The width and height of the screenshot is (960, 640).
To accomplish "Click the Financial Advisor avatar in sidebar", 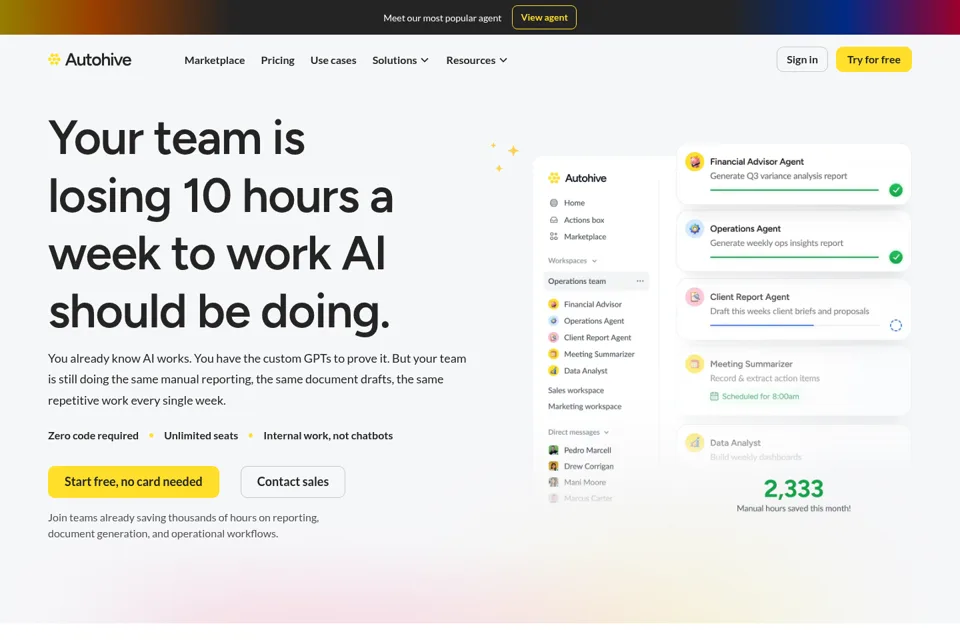I will (553, 304).
